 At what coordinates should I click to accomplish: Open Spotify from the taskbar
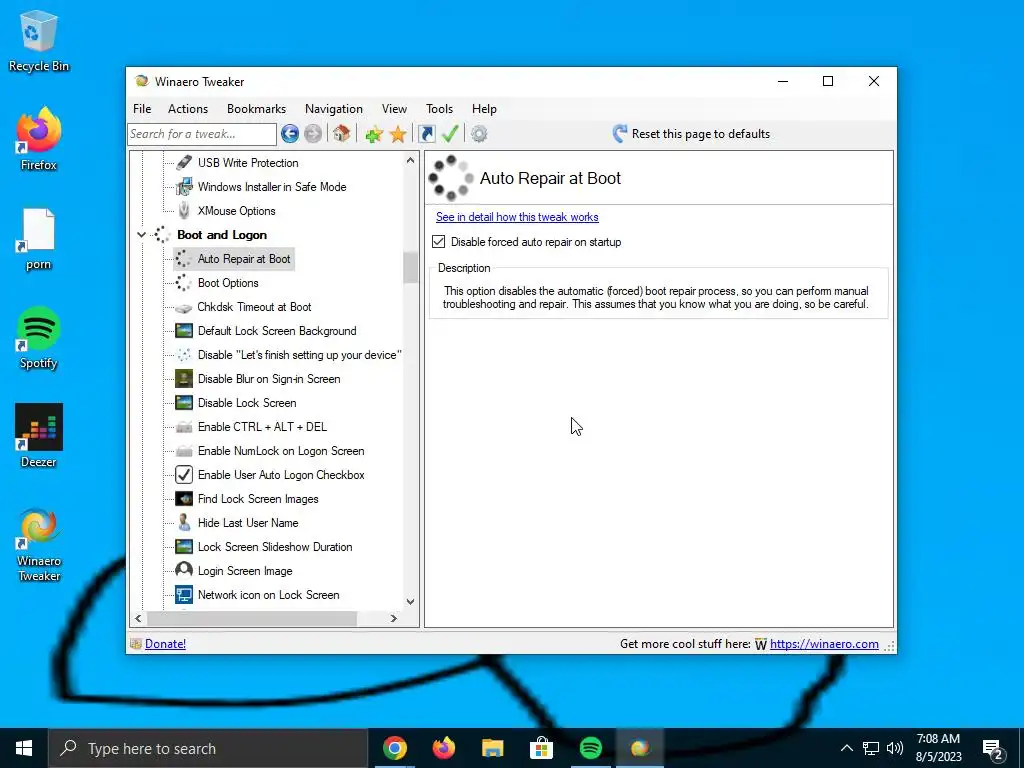coord(590,748)
